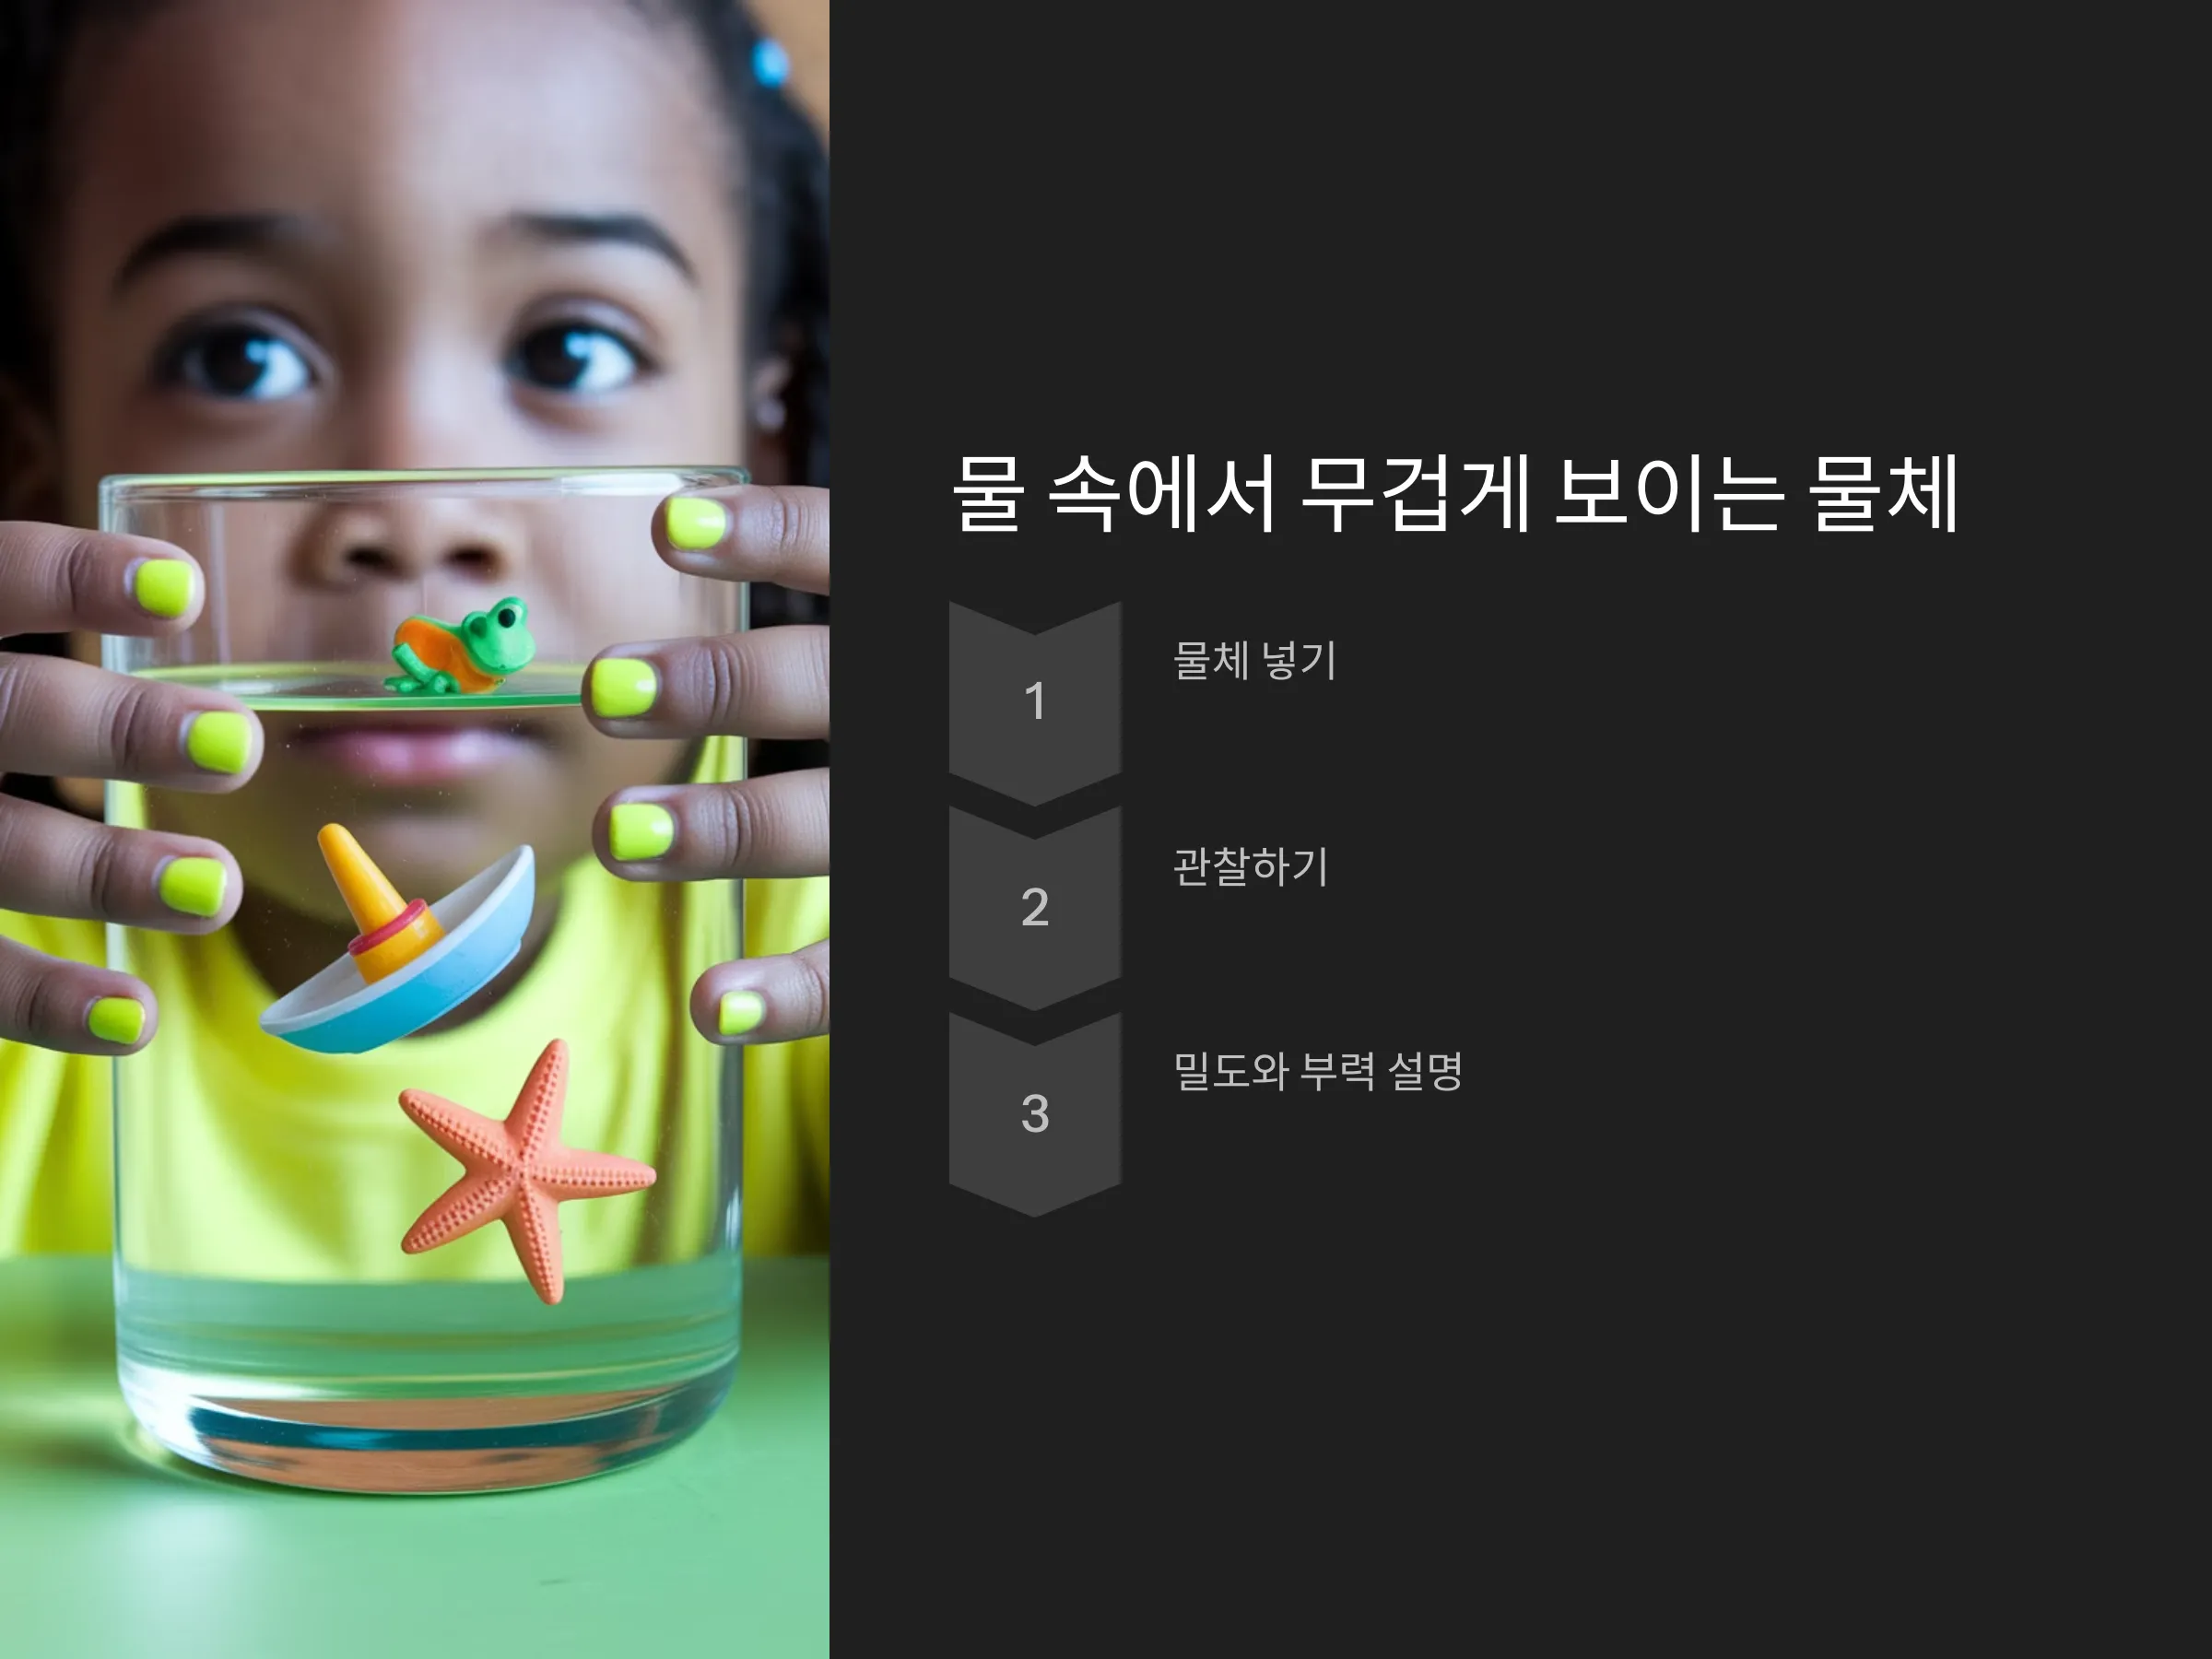Select the photo of the girl with the glass
Screen dimensions: 2212x1659
coord(414,830)
